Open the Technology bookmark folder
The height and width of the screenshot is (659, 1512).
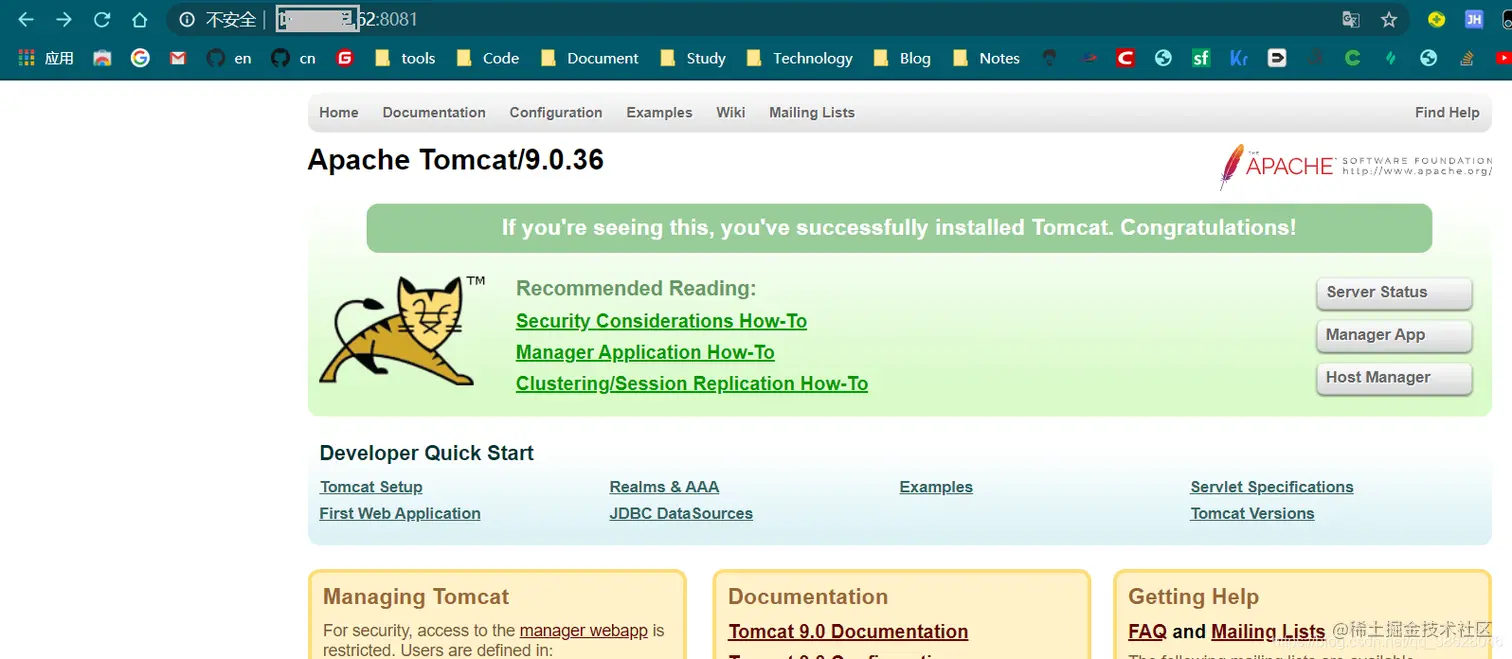coord(799,58)
